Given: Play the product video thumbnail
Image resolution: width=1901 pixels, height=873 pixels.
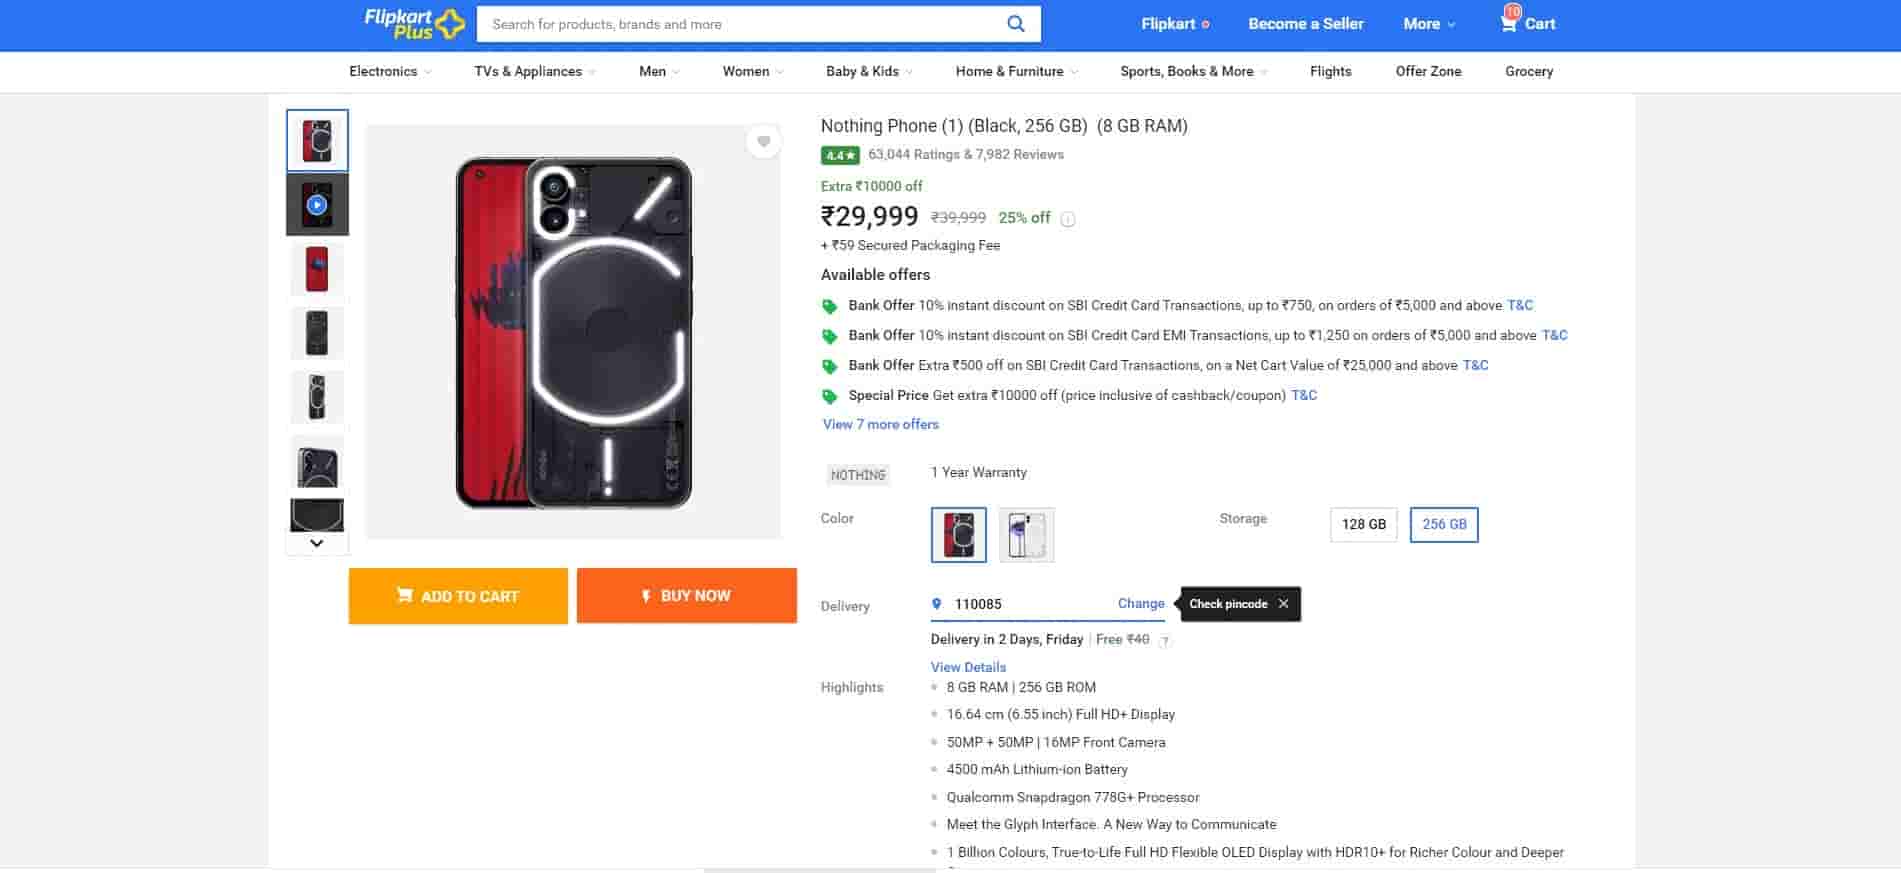Looking at the screenshot, I should tap(317, 205).
